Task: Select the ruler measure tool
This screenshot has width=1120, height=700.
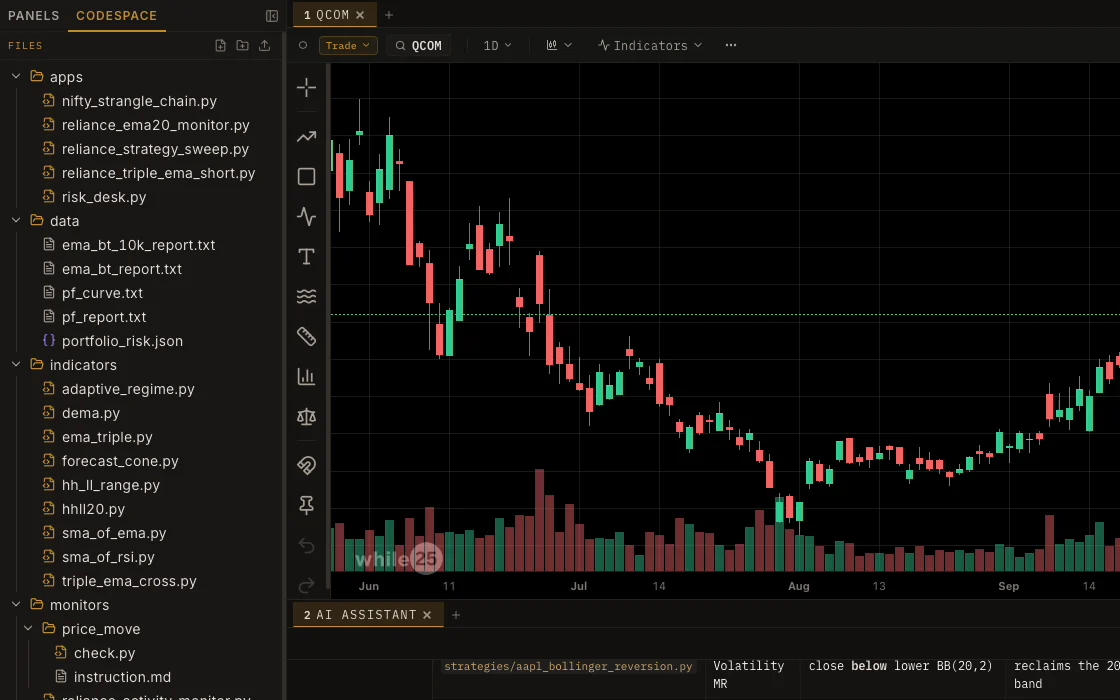Action: coord(306,336)
